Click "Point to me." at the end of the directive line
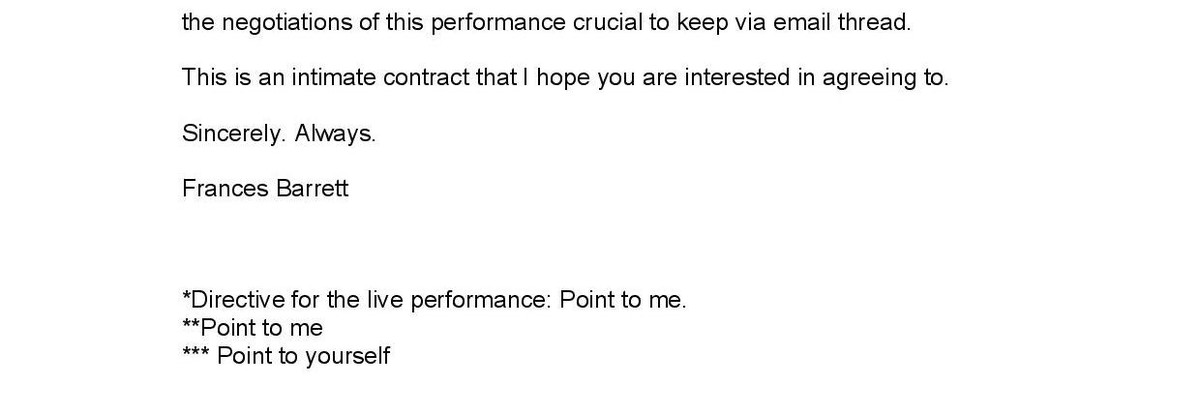 [623, 300]
